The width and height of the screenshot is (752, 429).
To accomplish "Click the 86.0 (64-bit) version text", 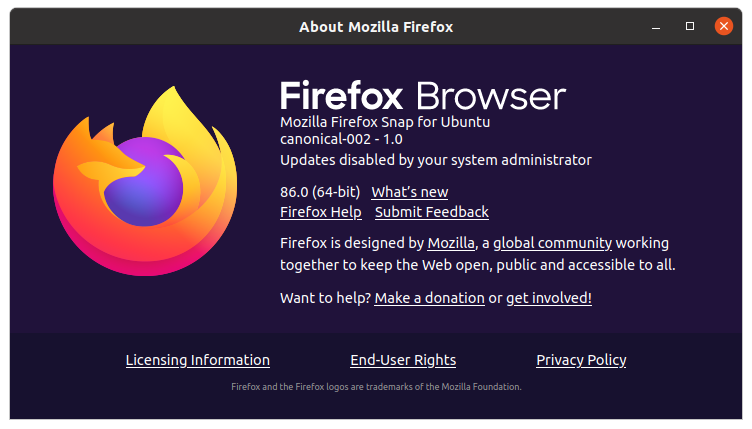I will [x=320, y=192].
